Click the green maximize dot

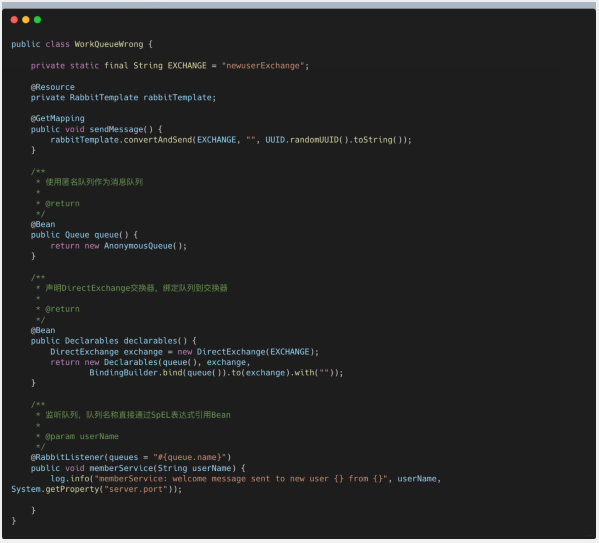[37, 20]
